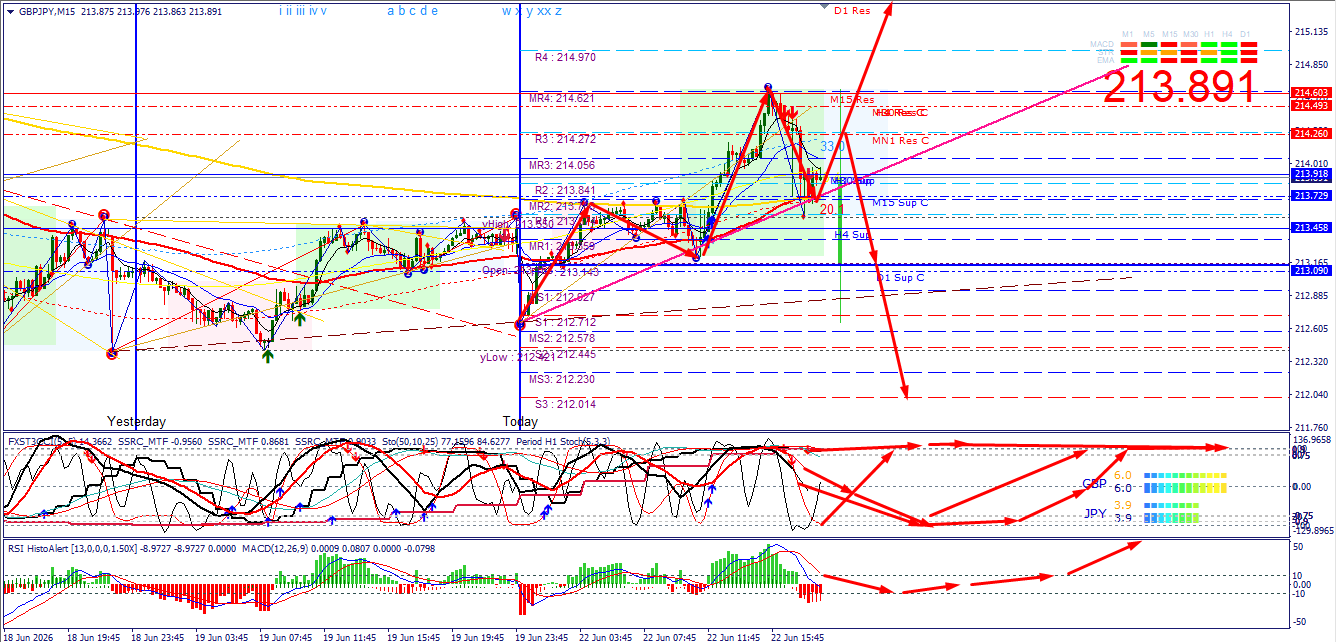Click the Yesterday session label
This screenshot has width=1336, height=642.
137,421
